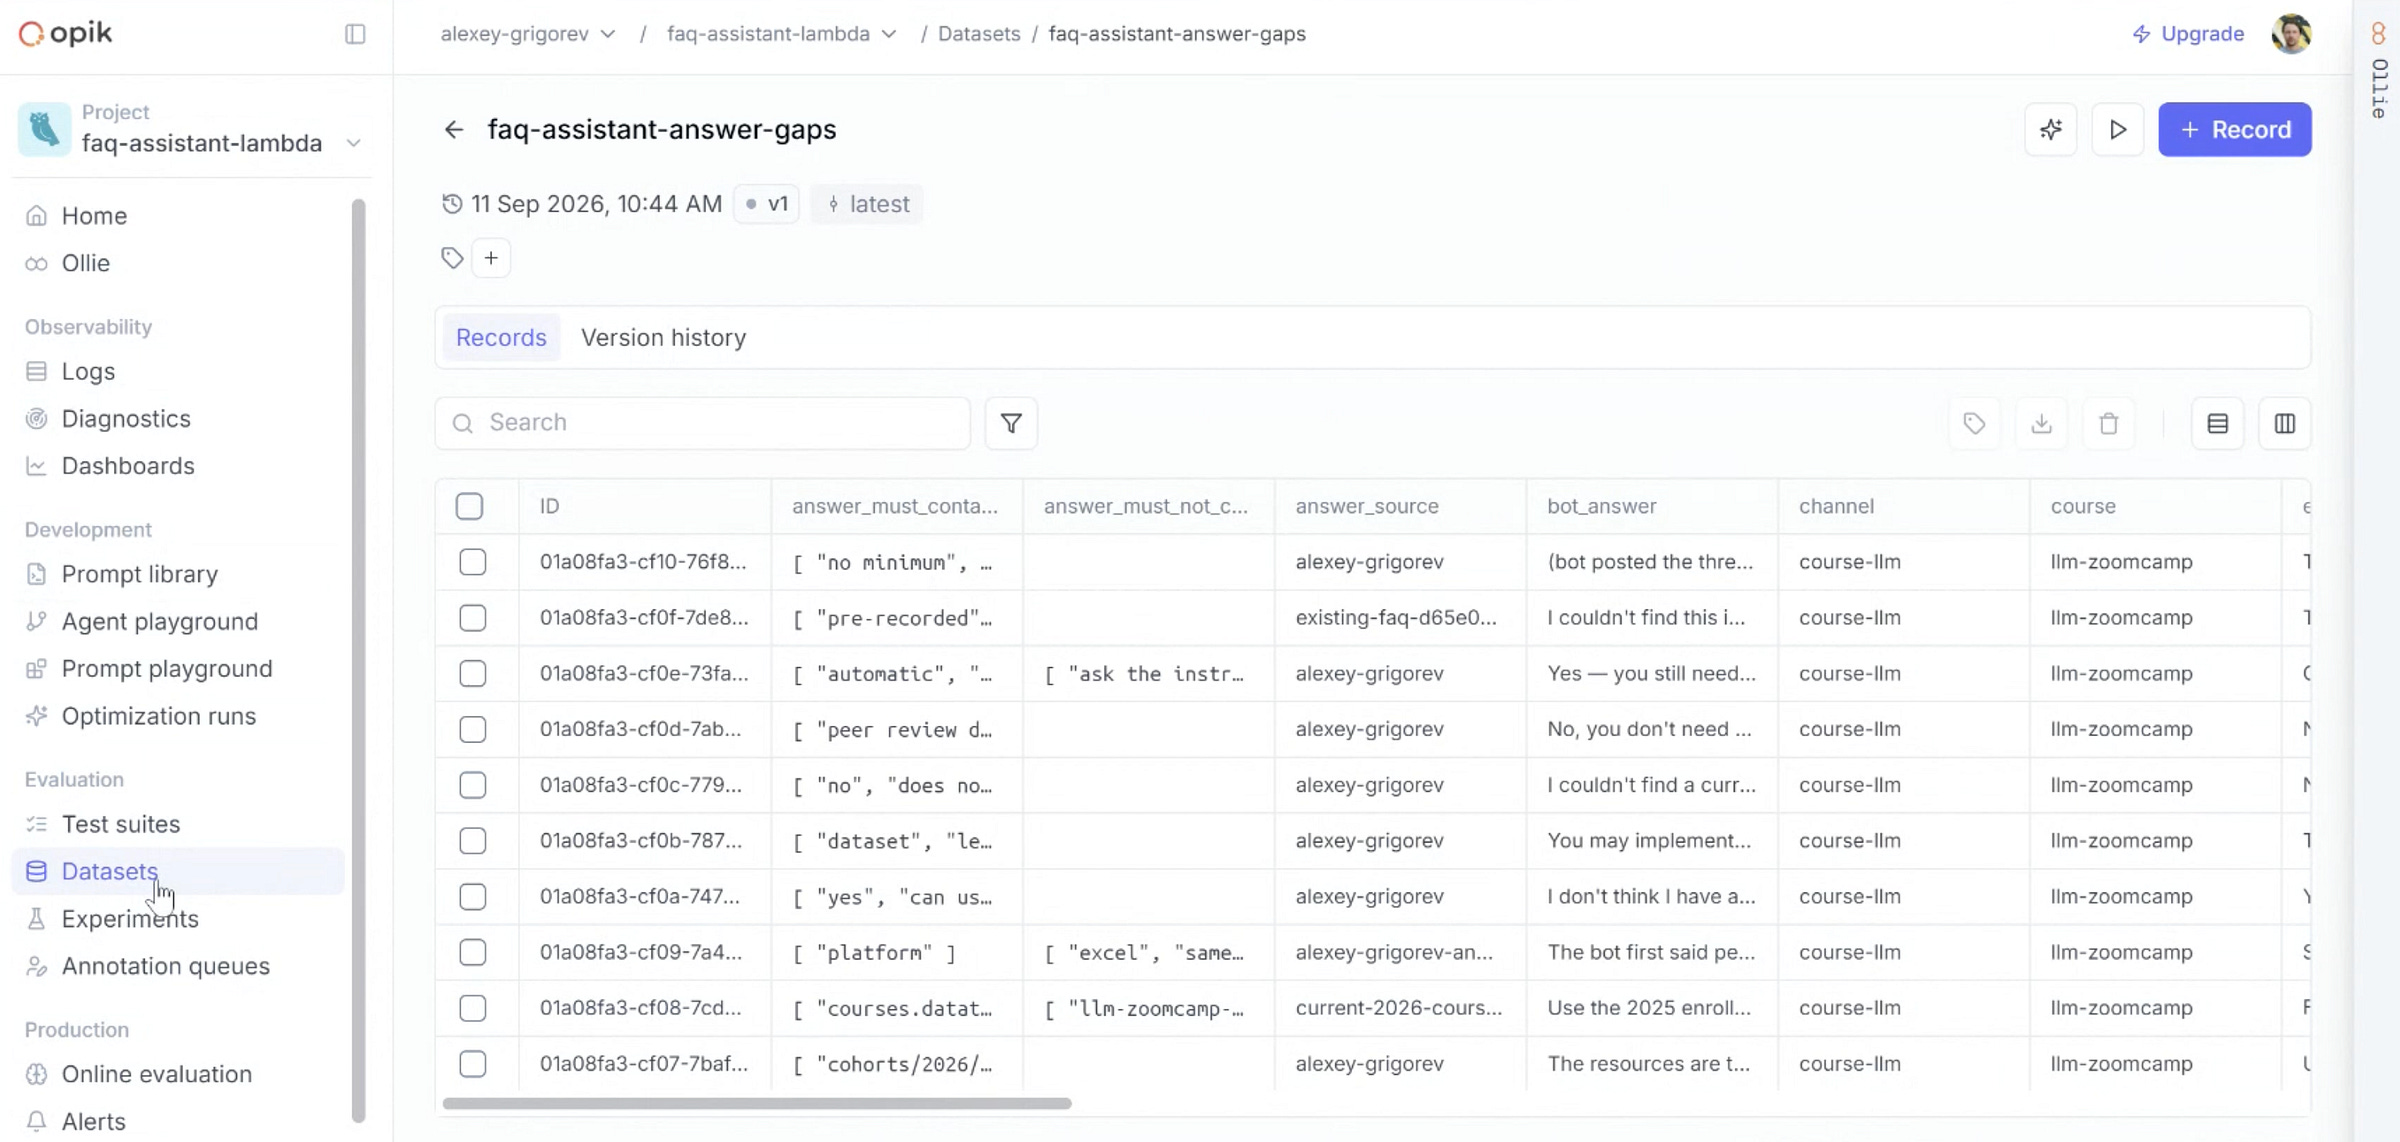The width and height of the screenshot is (2400, 1142).
Task: Click the project owl thumbnail
Action: tap(44, 129)
